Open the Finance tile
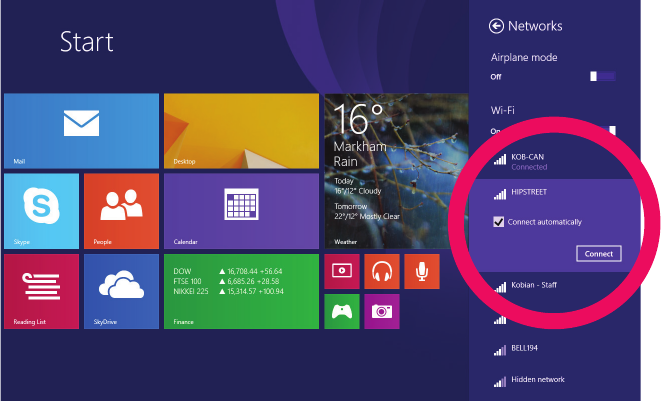Screen dimensions: 661x401 click(x=242, y=291)
